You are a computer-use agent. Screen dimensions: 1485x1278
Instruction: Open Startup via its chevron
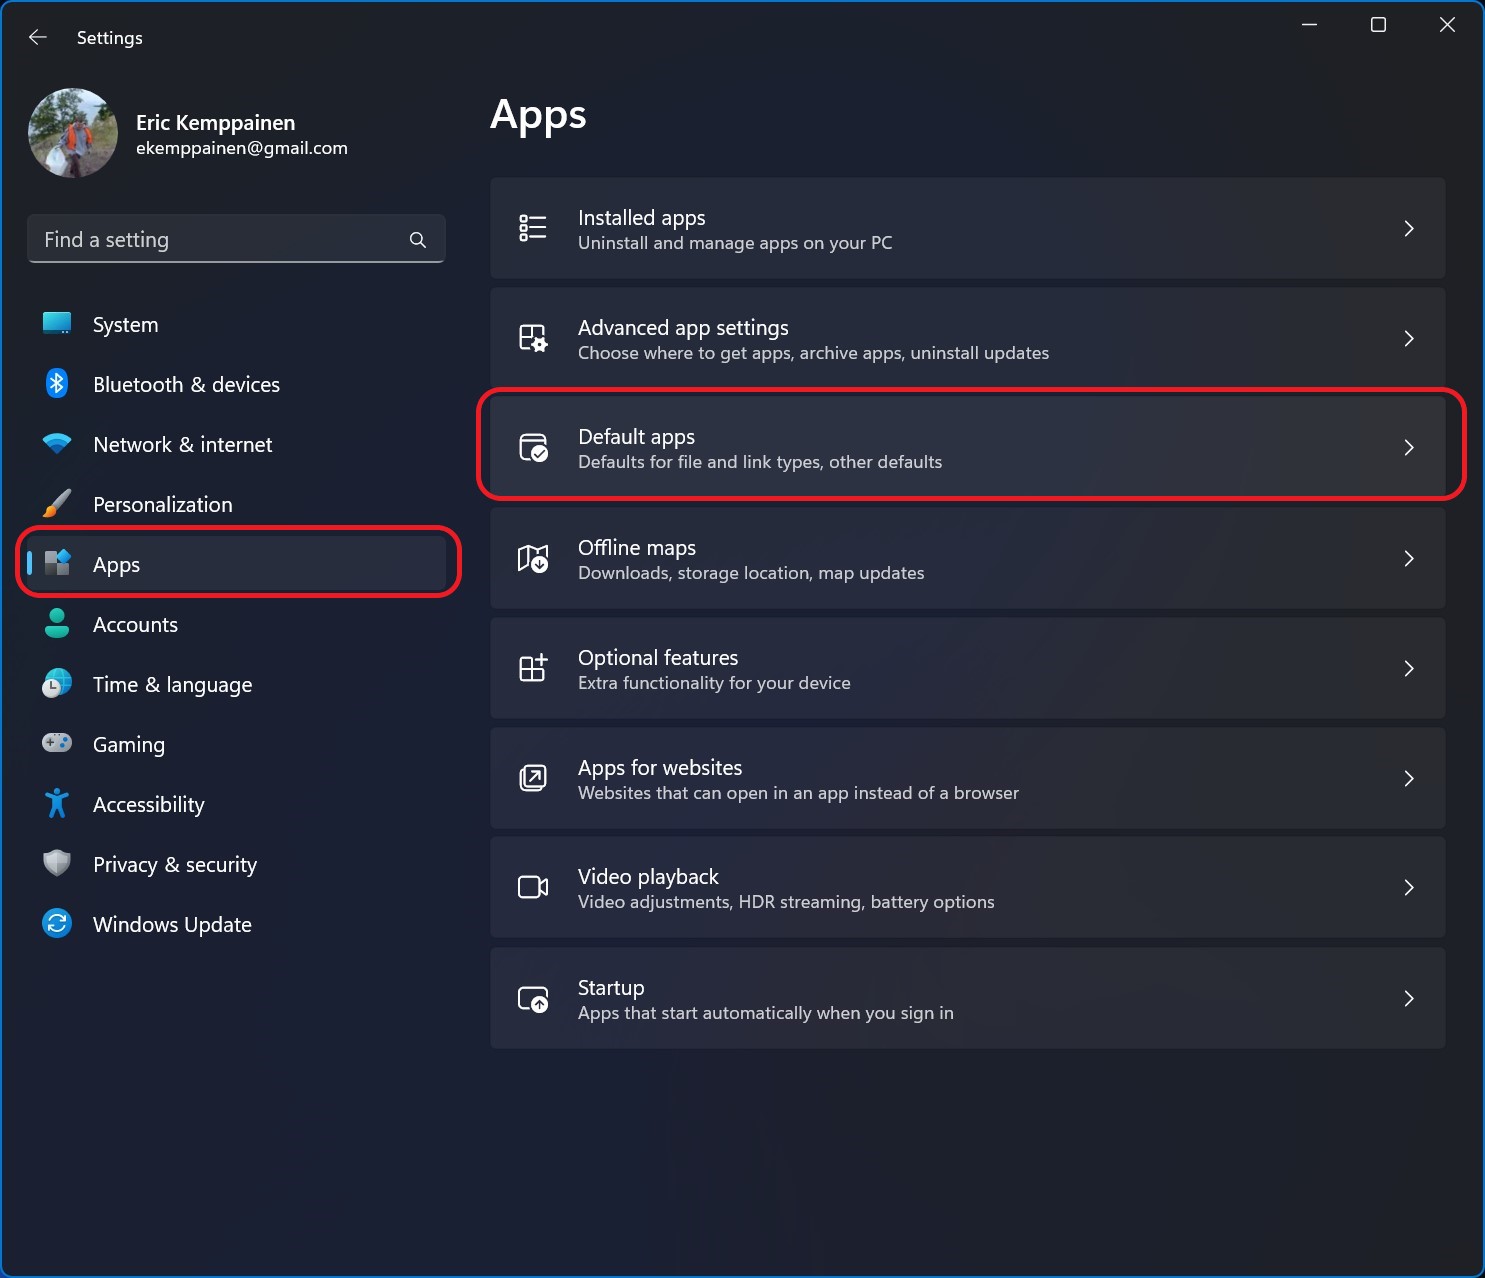click(x=1409, y=998)
